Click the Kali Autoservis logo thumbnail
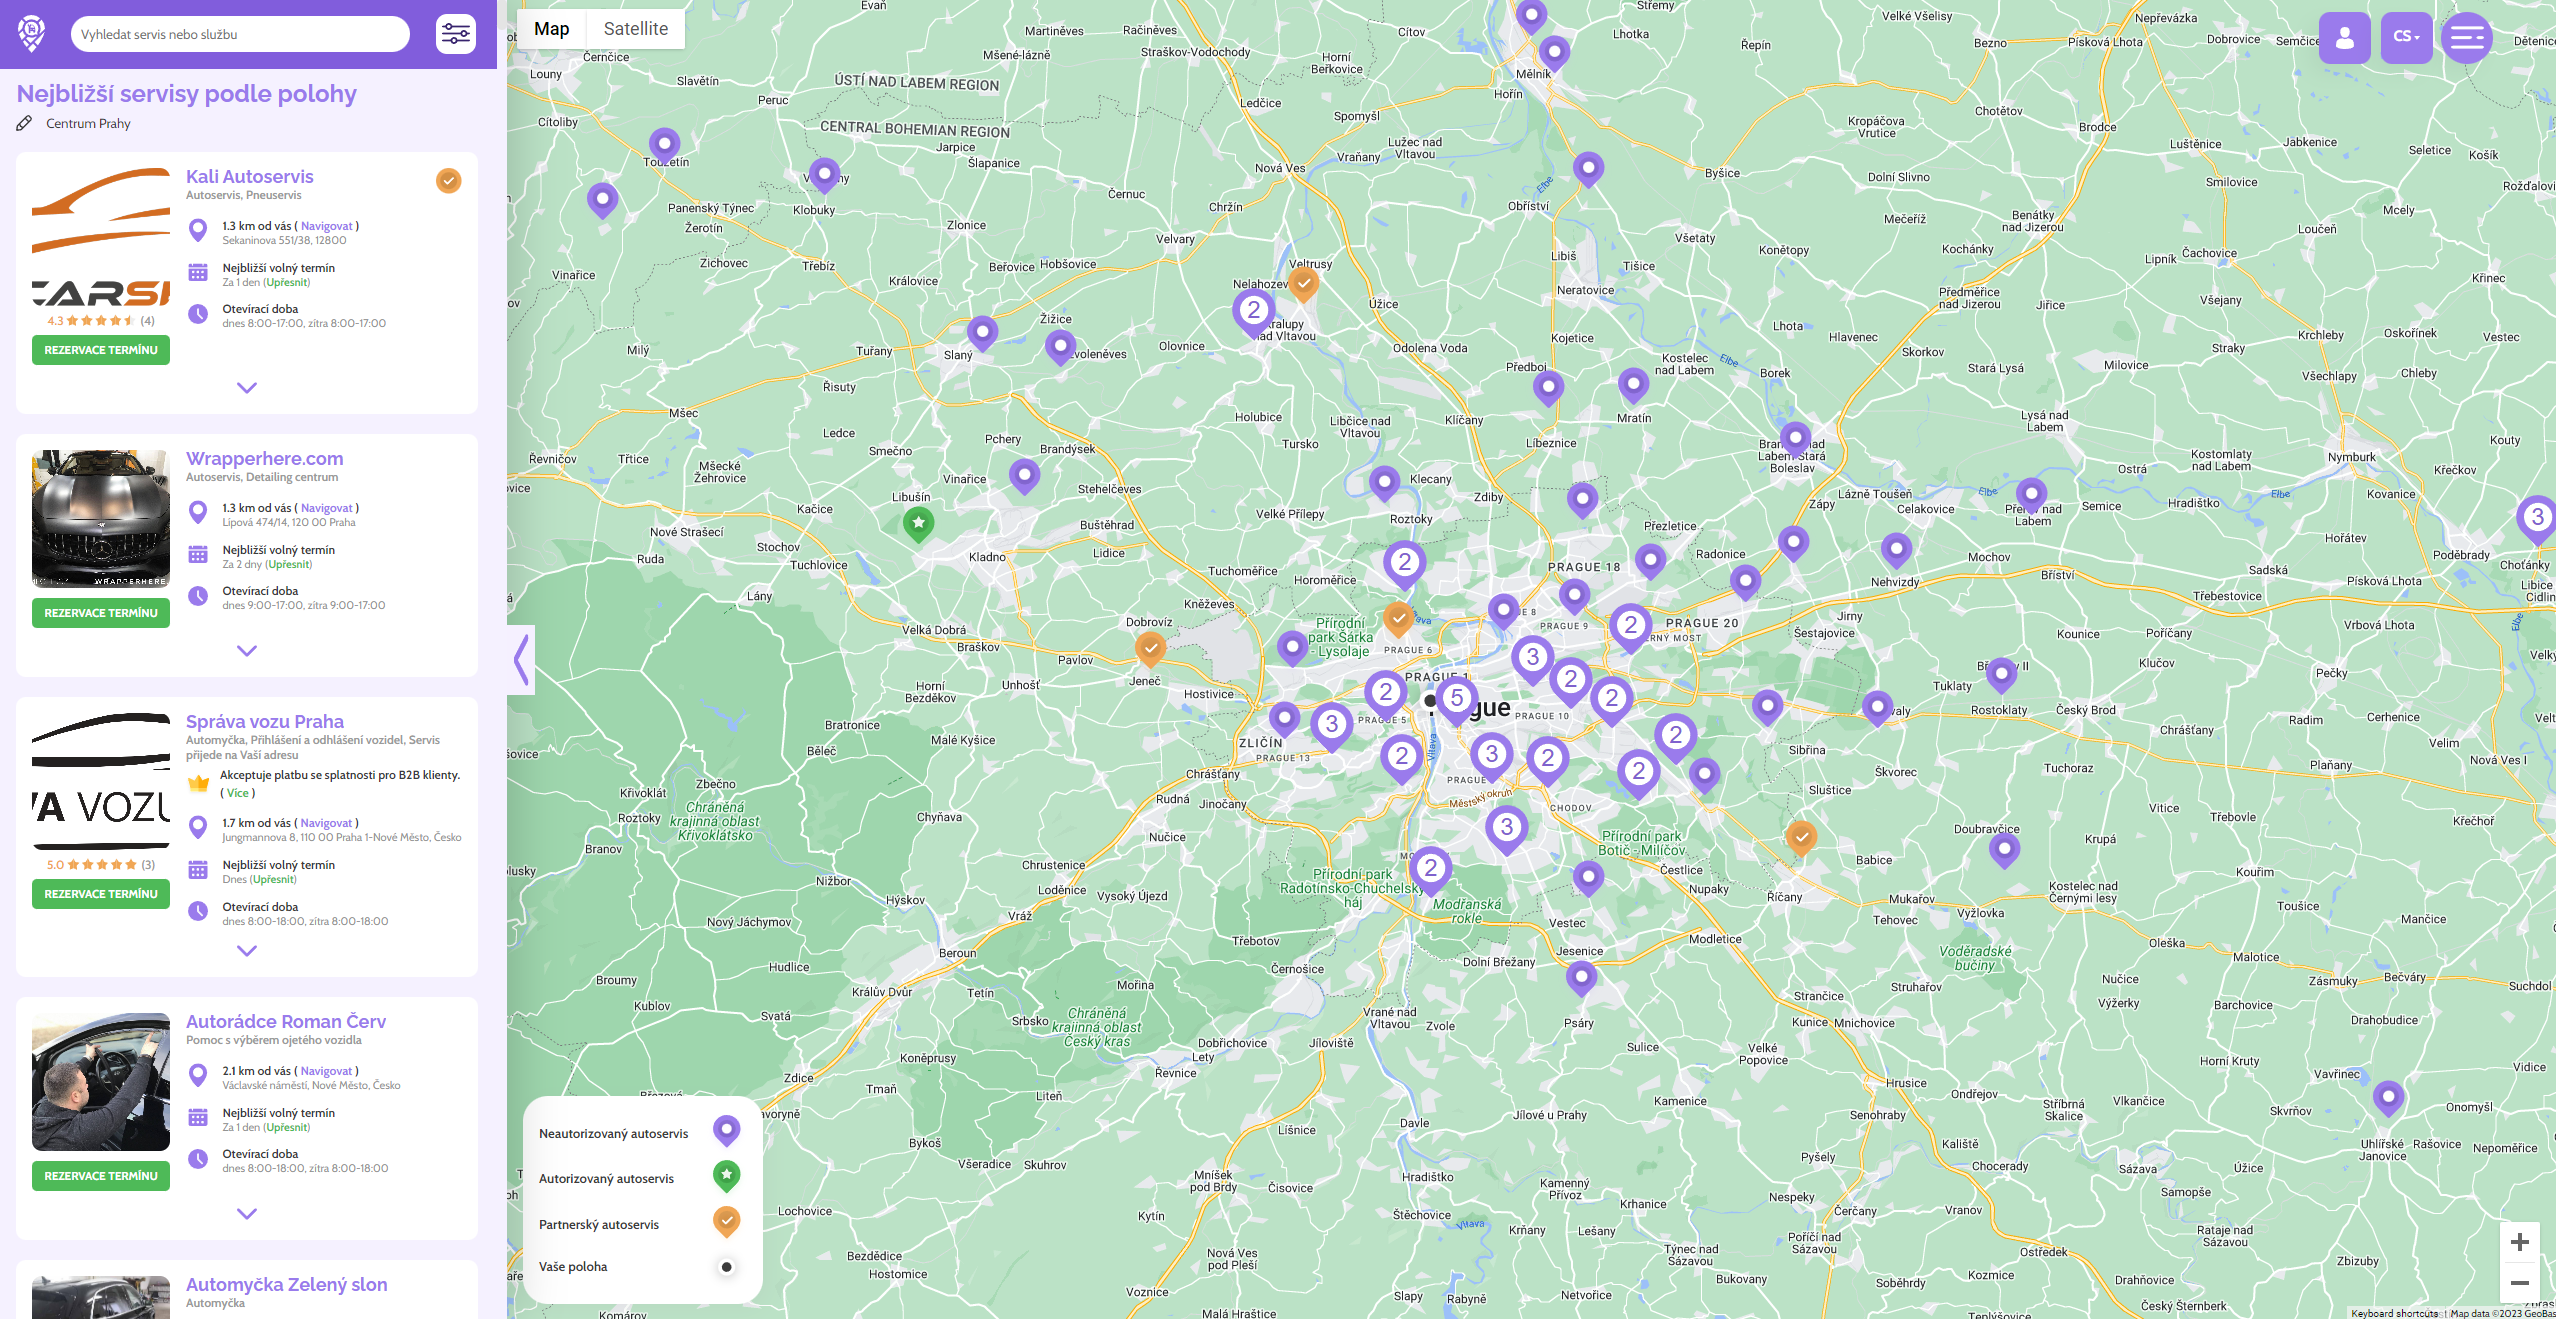Viewport: 2556px width, 1319px height. pyautogui.click(x=101, y=236)
